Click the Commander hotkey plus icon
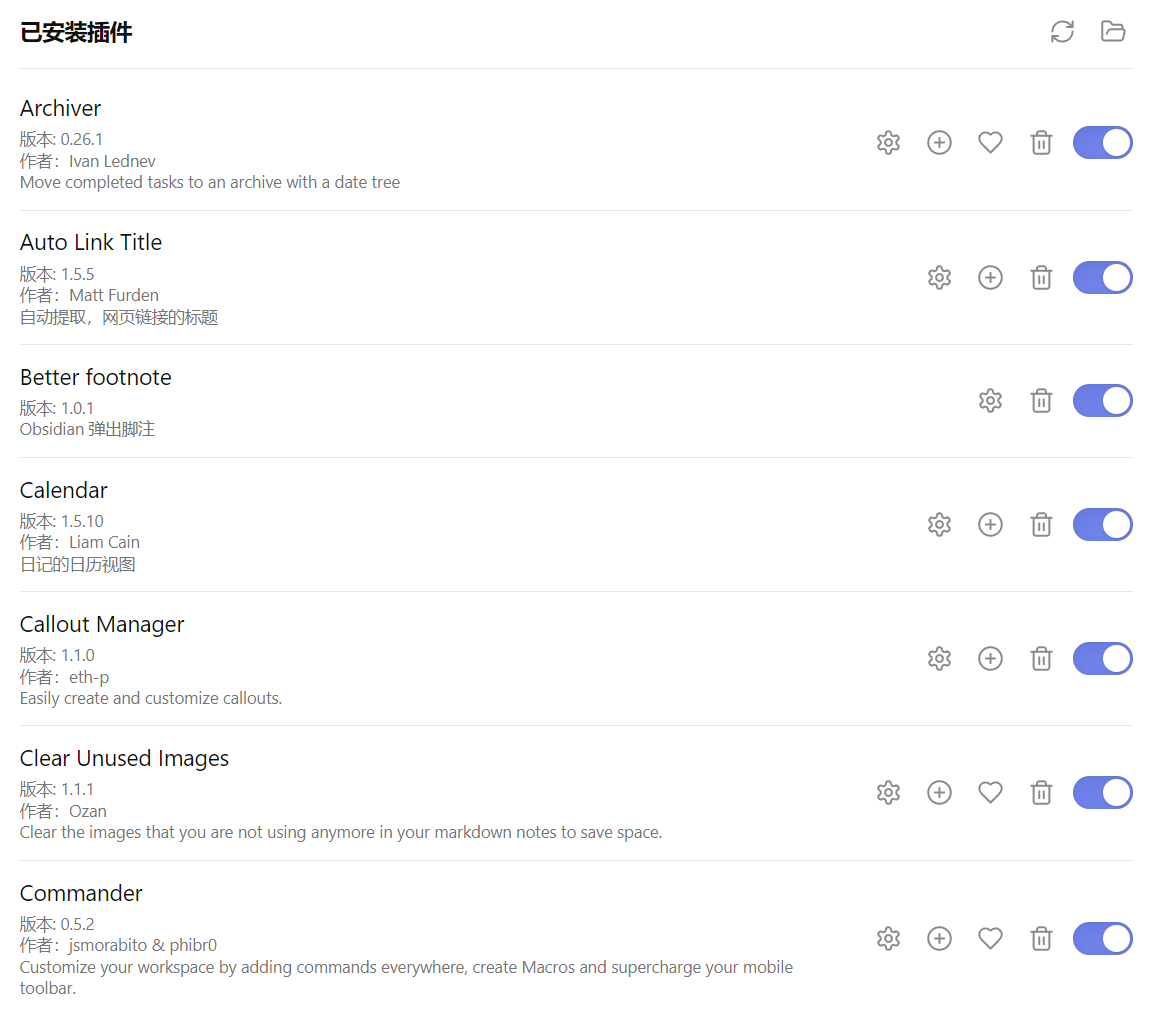 (x=939, y=939)
